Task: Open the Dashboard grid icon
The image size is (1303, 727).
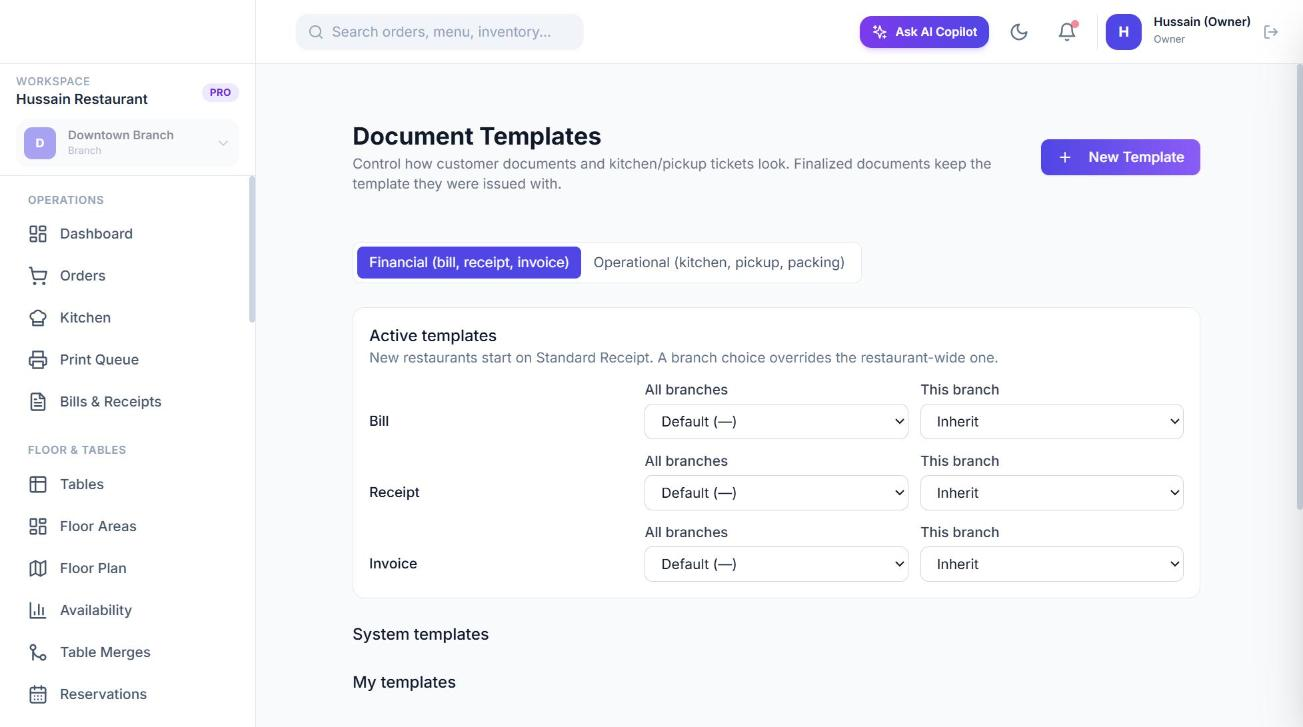Action: (38, 234)
